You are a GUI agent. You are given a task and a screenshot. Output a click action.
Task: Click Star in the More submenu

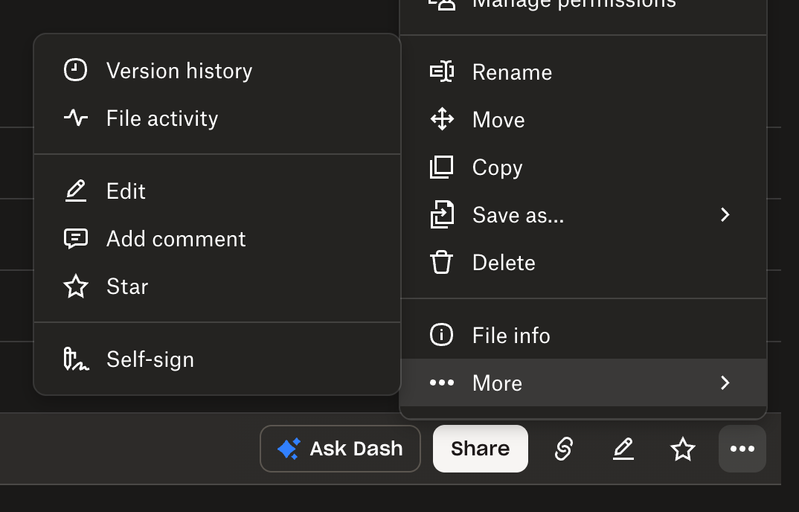(127, 287)
